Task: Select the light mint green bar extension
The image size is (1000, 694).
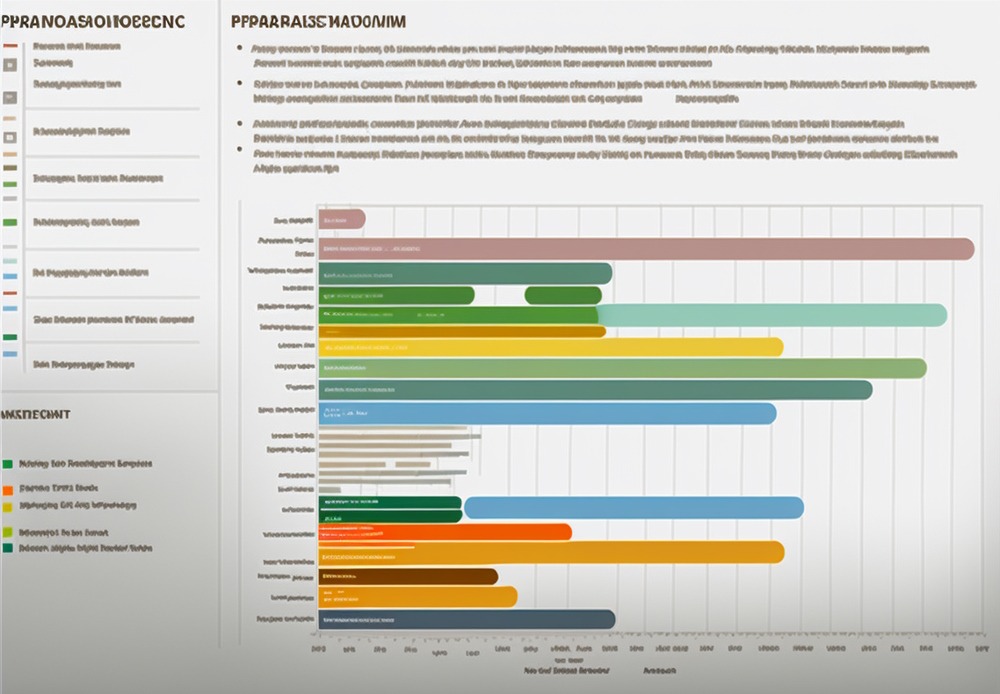Action: click(x=772, y=315)
